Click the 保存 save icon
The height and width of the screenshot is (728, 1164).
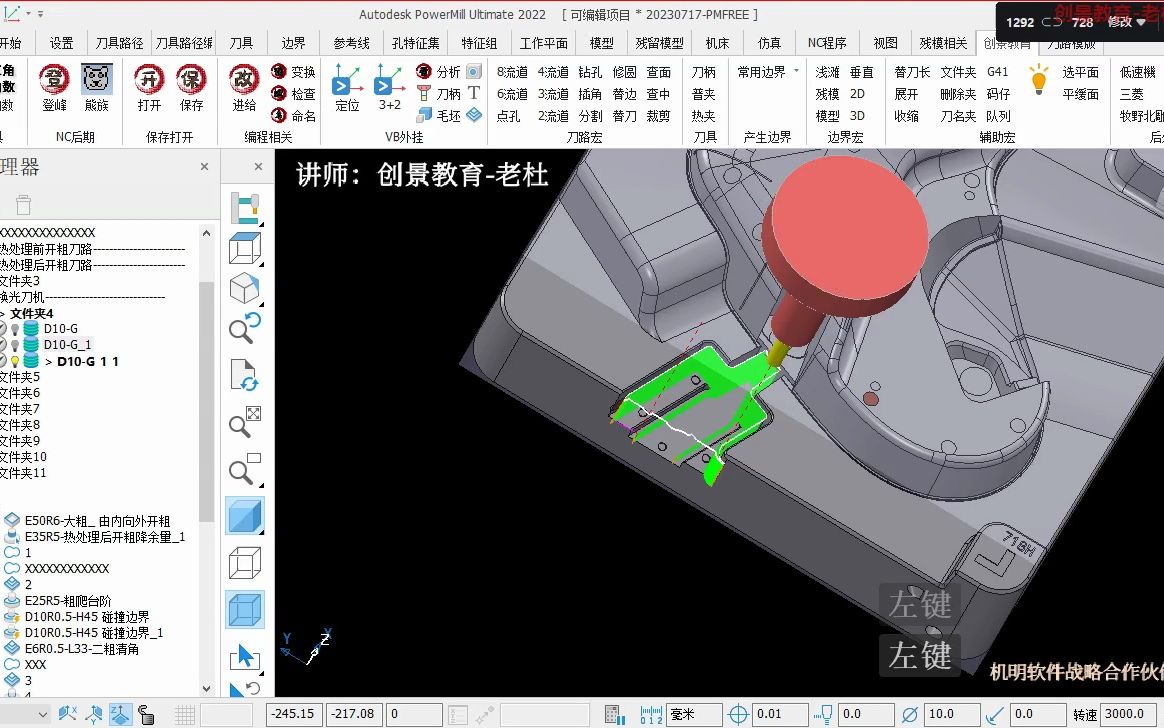click(192, 79)
